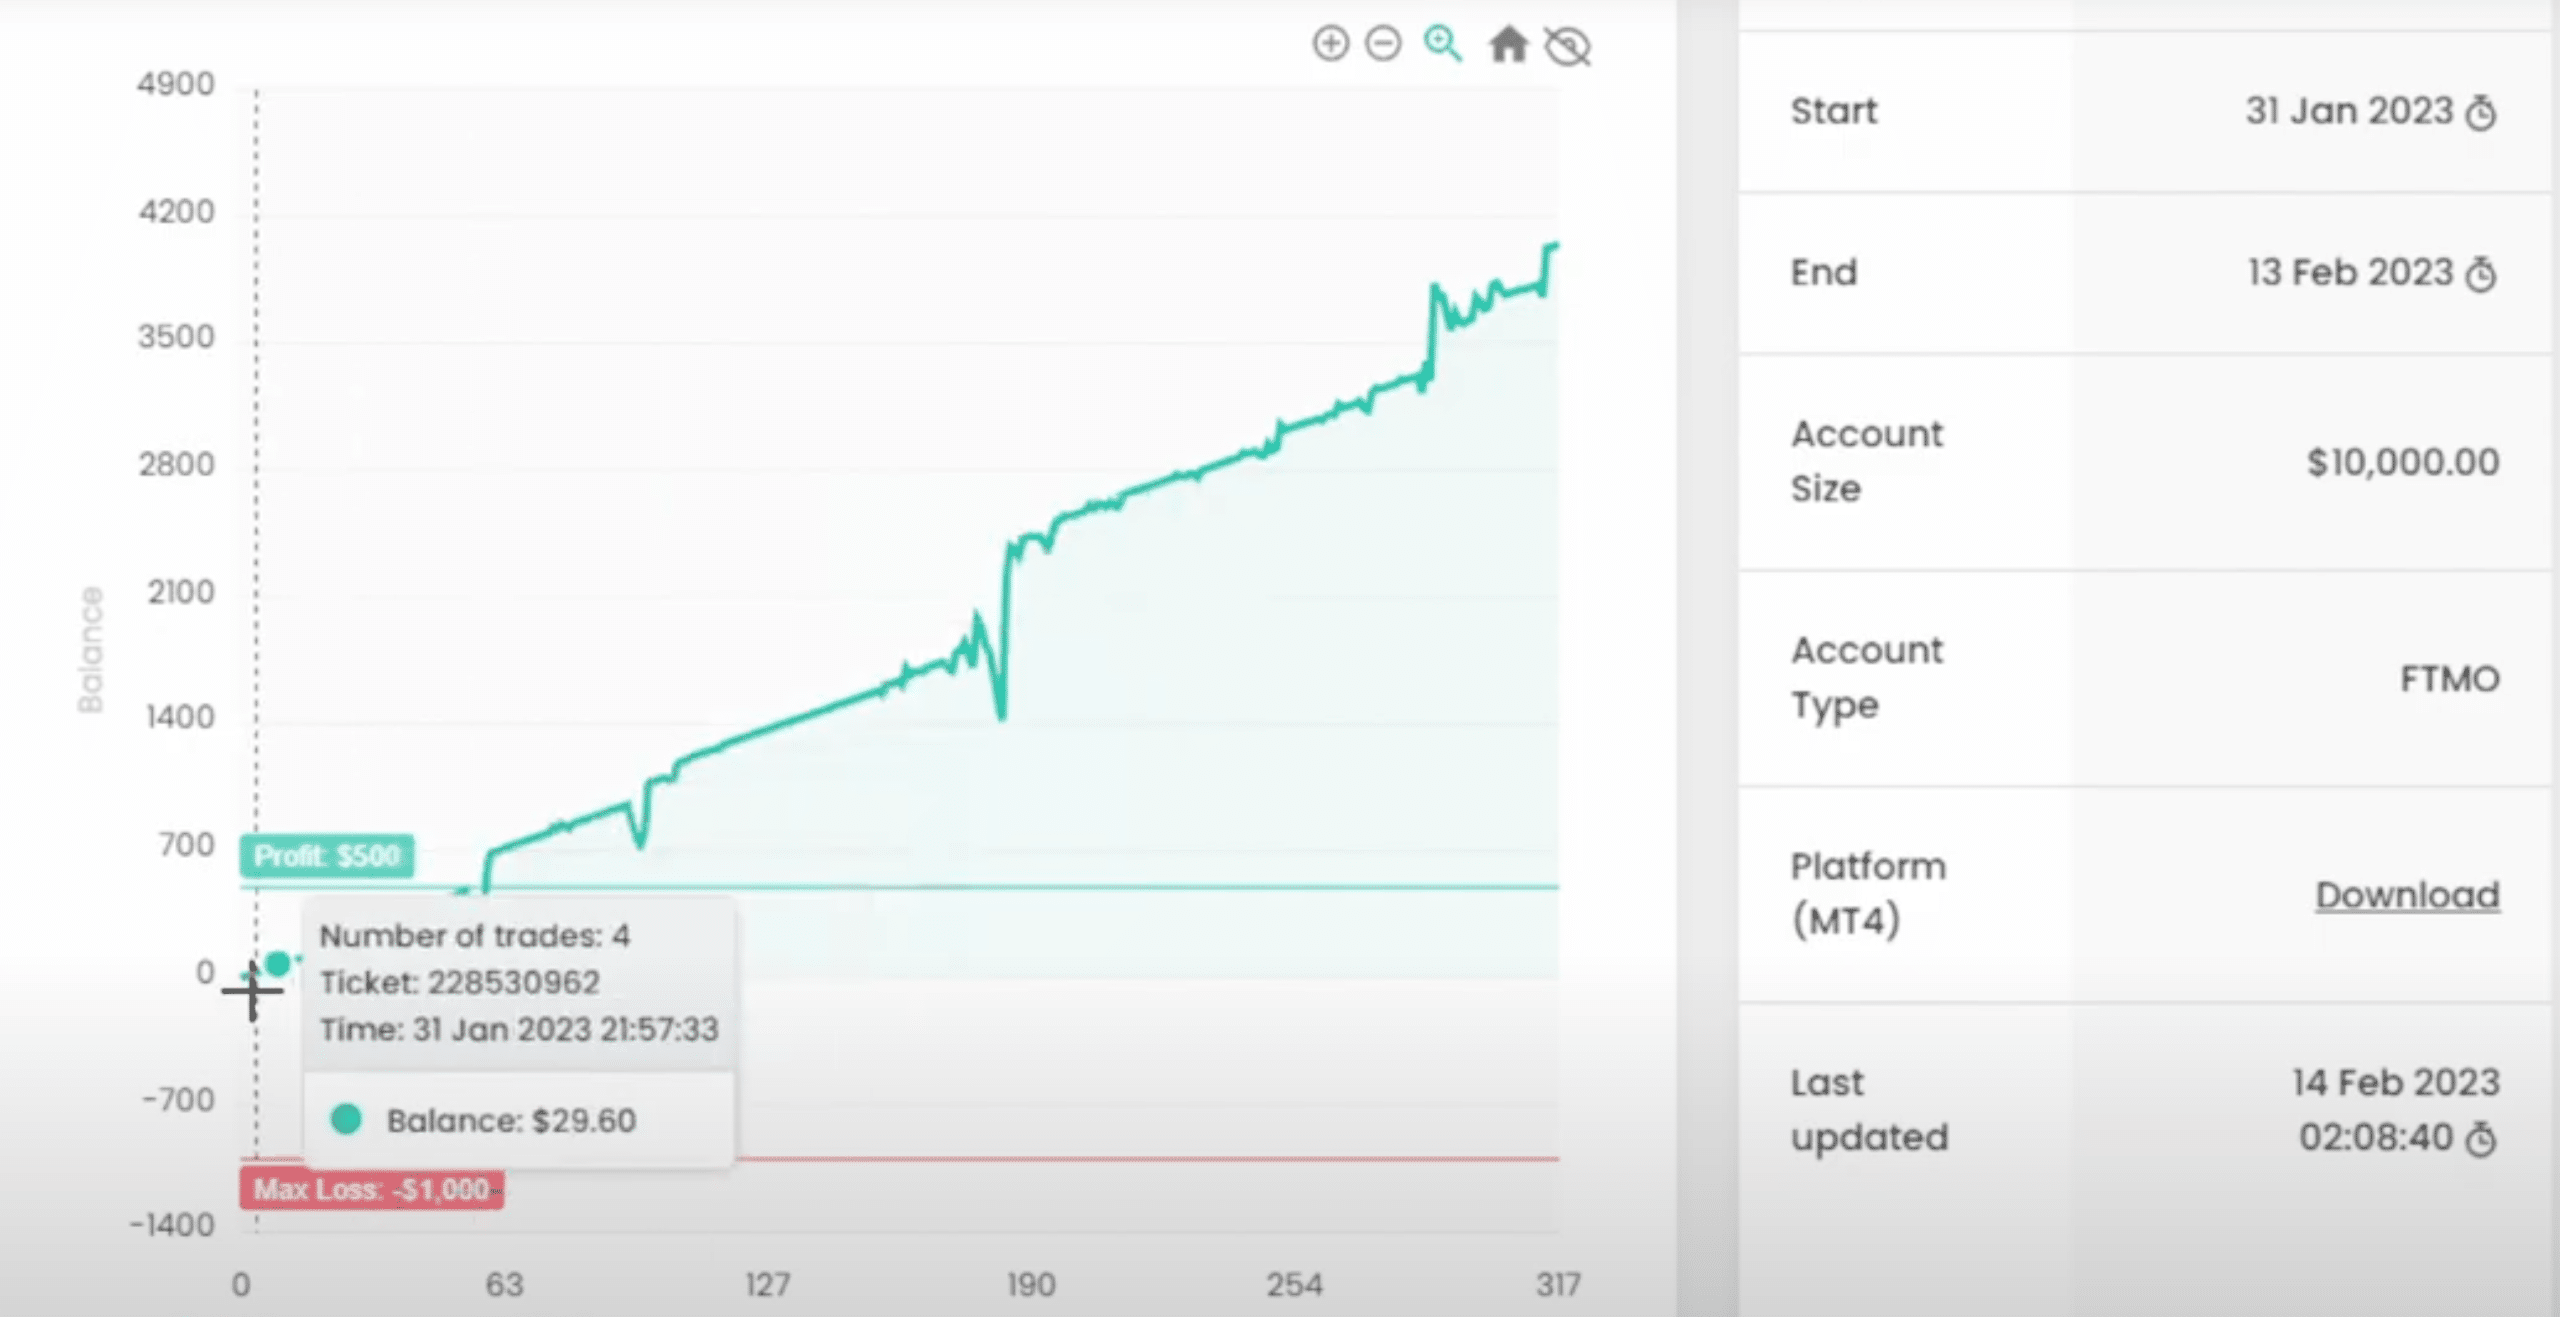Screen dimensions: 2560x1317
Task: Click the Max Loss -$1,000 label
Action: point(371,1189)
